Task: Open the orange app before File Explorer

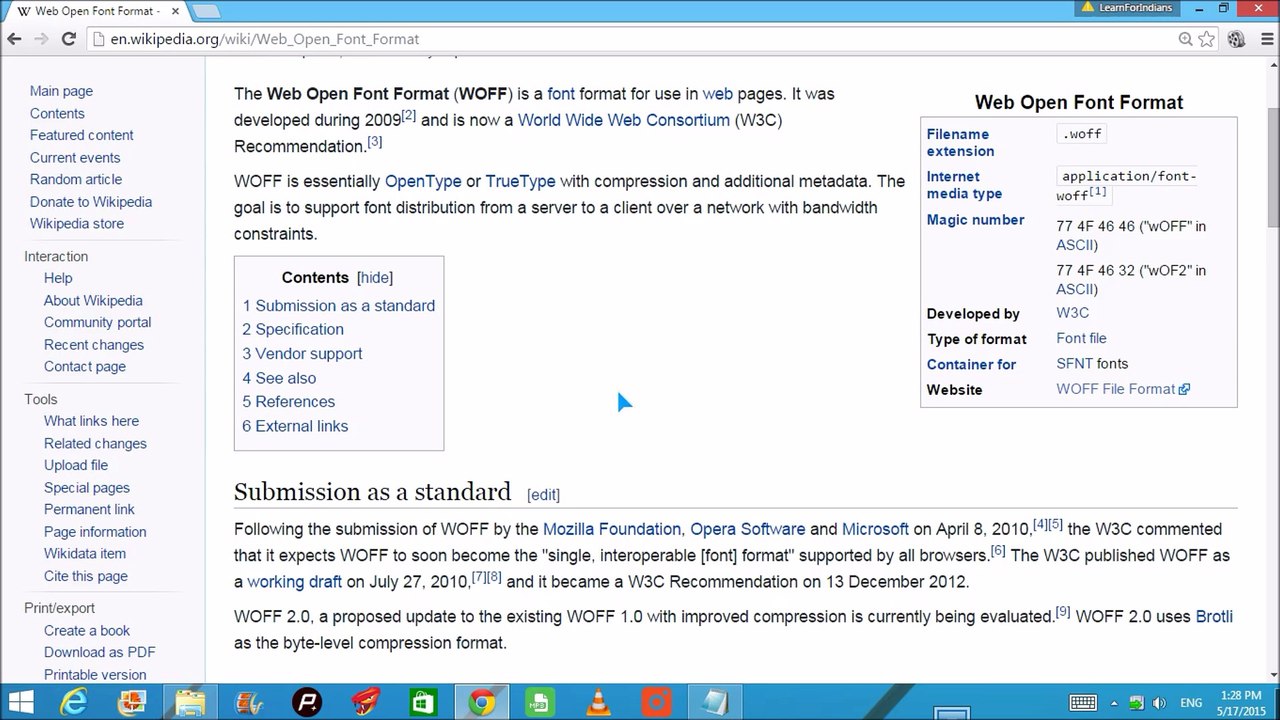Action: click(132, 703)
